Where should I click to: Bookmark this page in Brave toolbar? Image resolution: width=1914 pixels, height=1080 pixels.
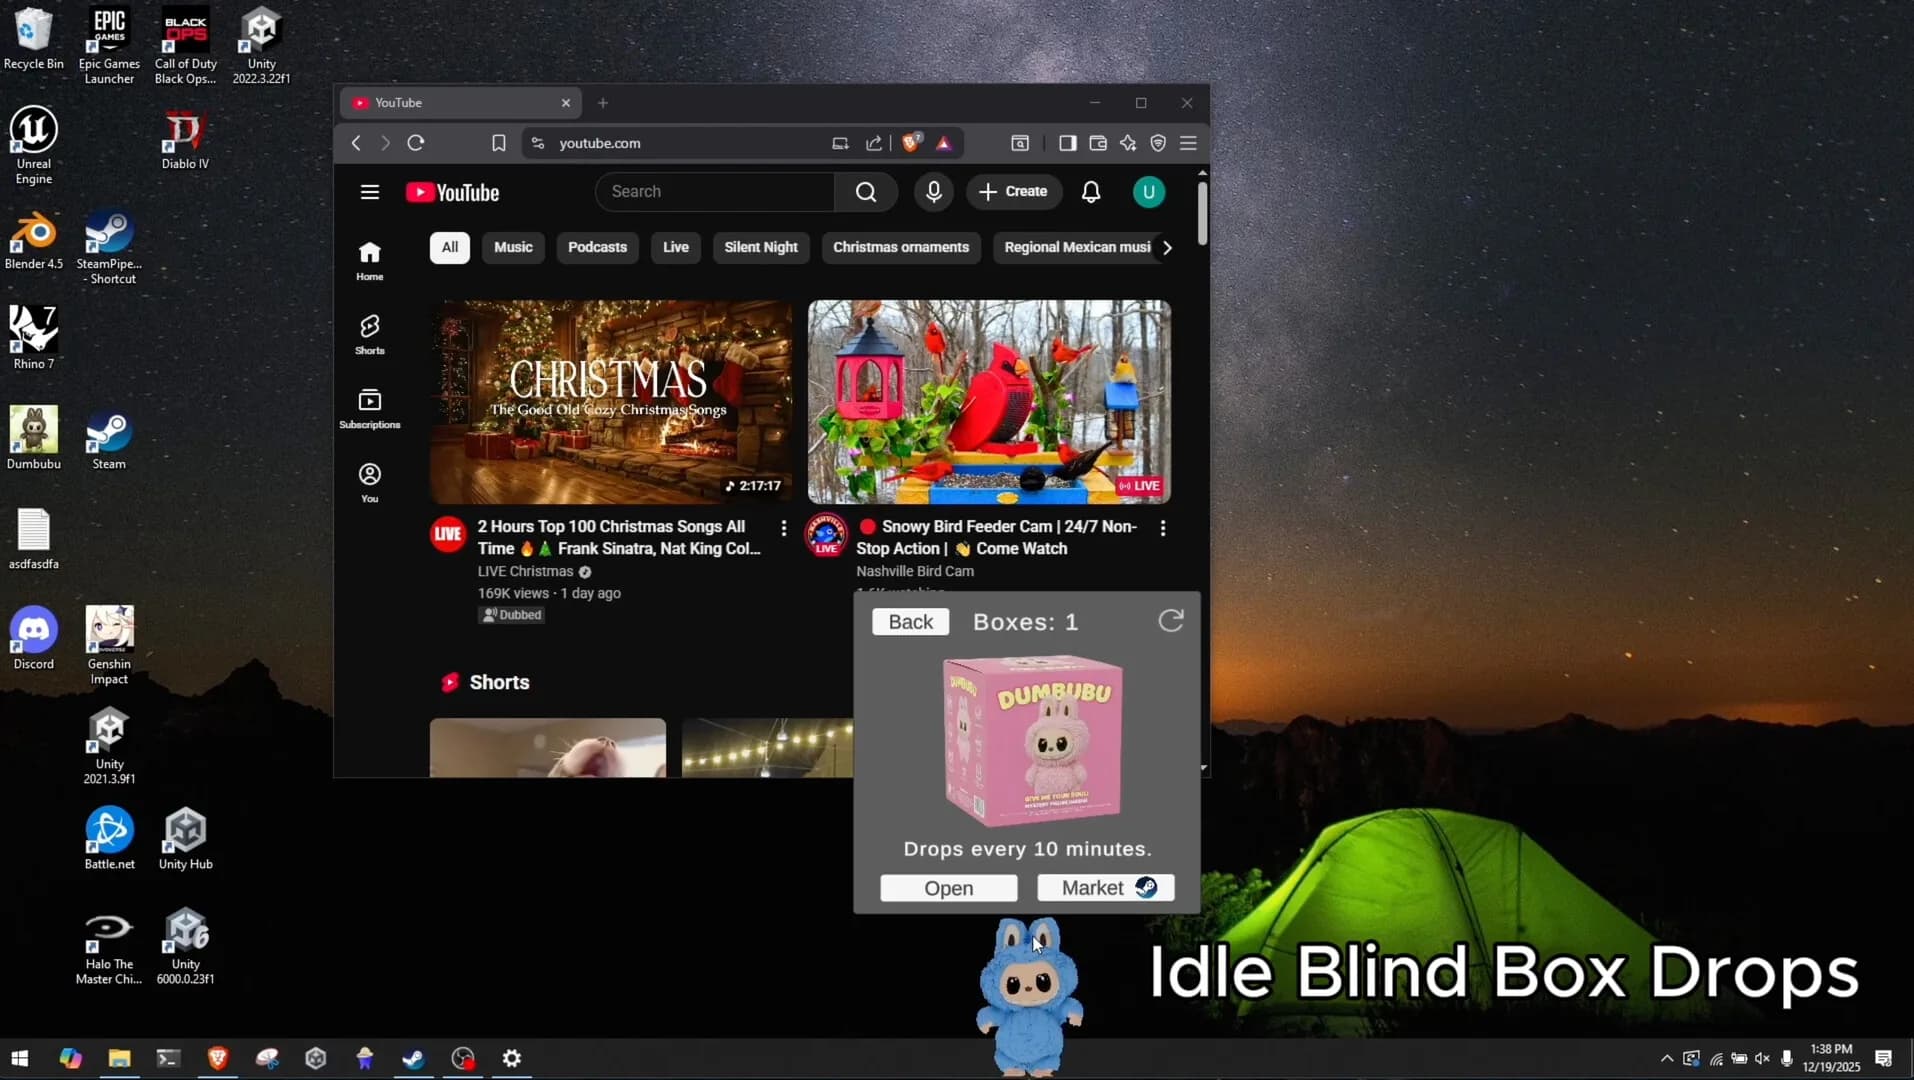click(499, 143)
